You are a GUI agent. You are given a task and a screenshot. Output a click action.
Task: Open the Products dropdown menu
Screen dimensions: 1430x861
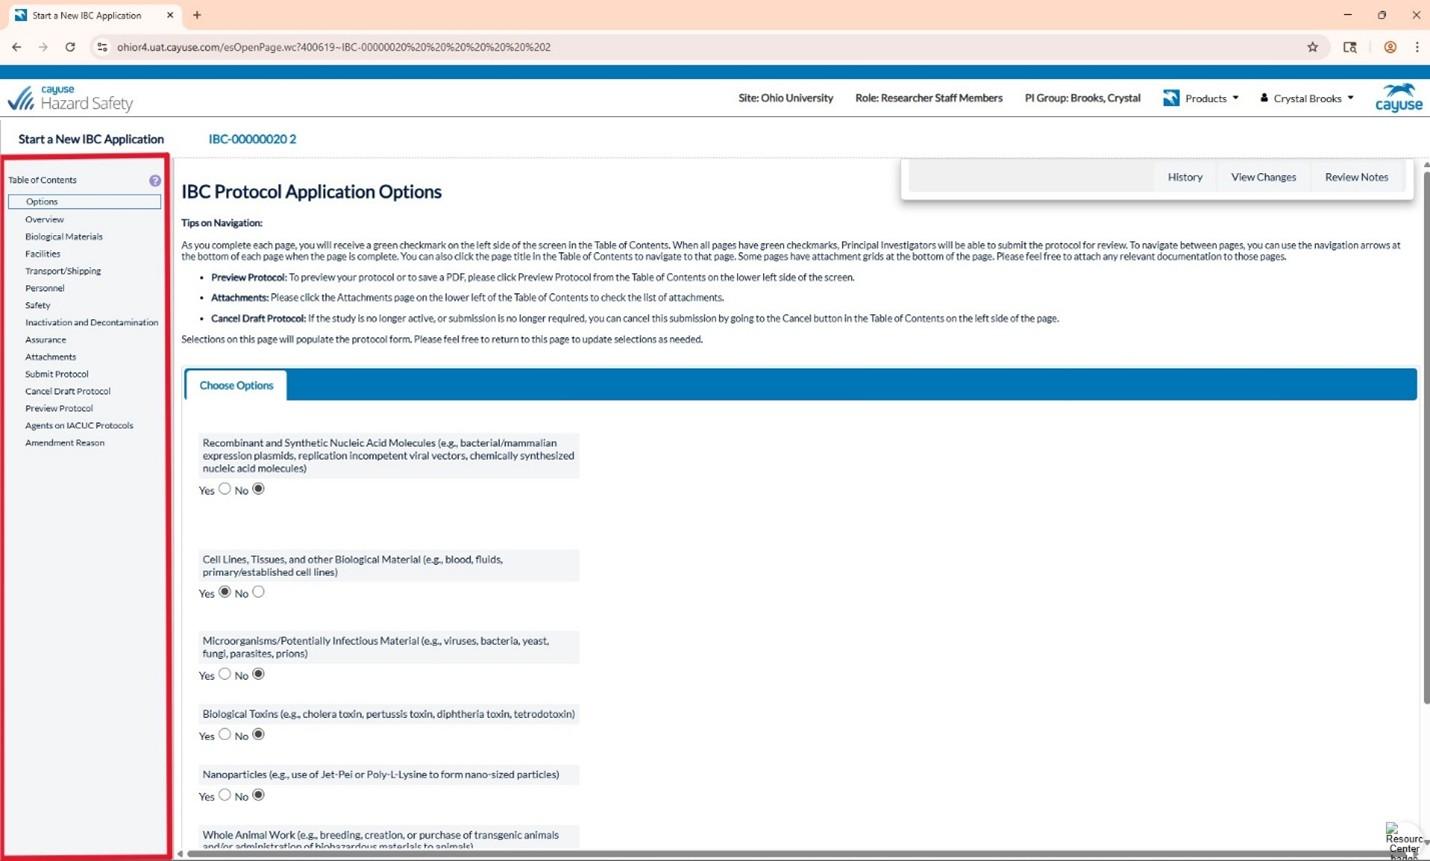pos(1201,98)
